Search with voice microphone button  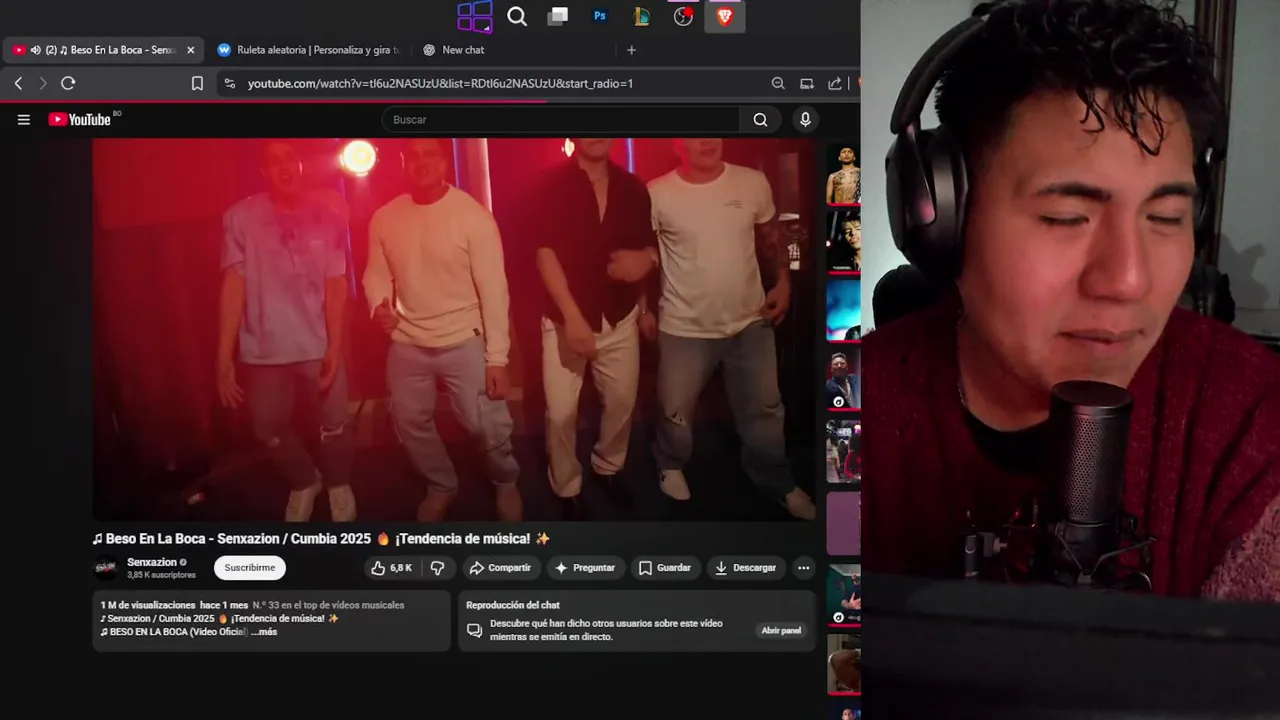click(805, 120)
